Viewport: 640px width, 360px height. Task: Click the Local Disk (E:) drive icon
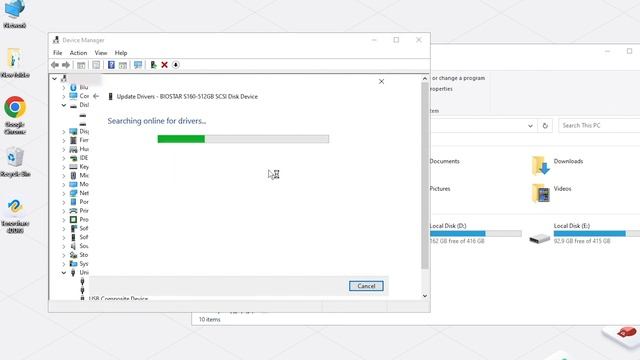pyautogui.click(x=540, y=238)
